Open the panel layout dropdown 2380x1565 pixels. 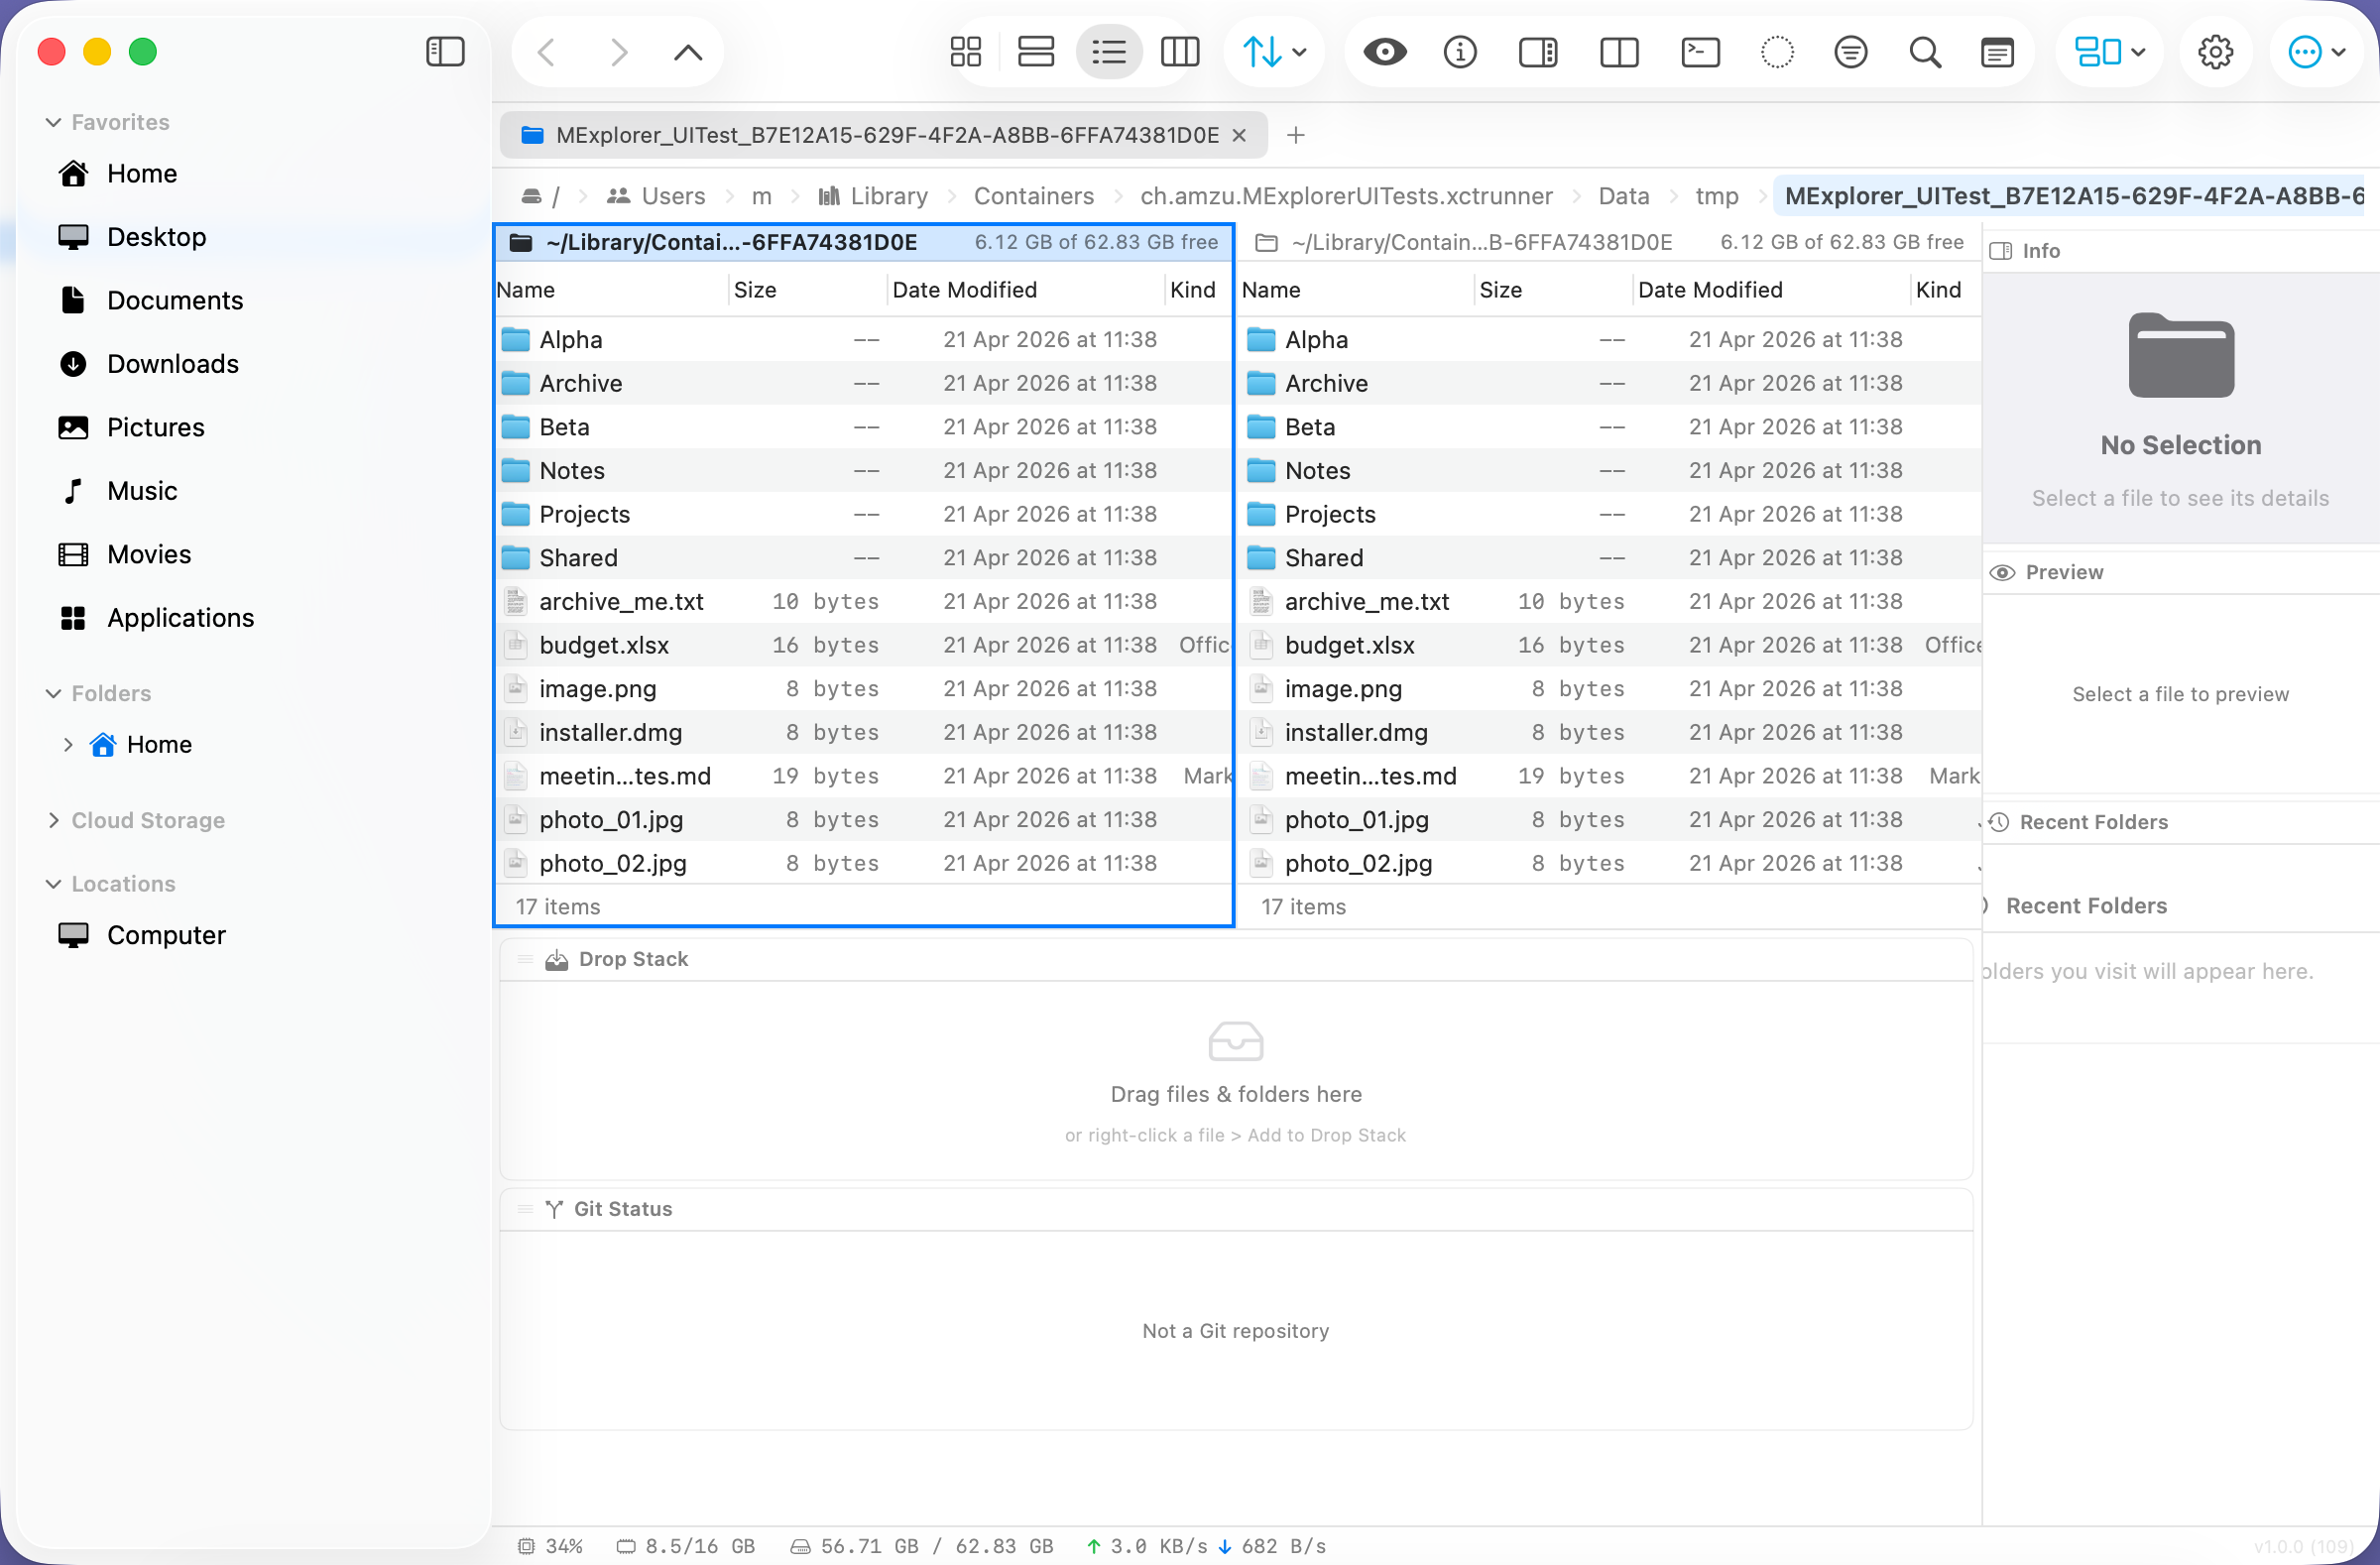(2109, 51)
